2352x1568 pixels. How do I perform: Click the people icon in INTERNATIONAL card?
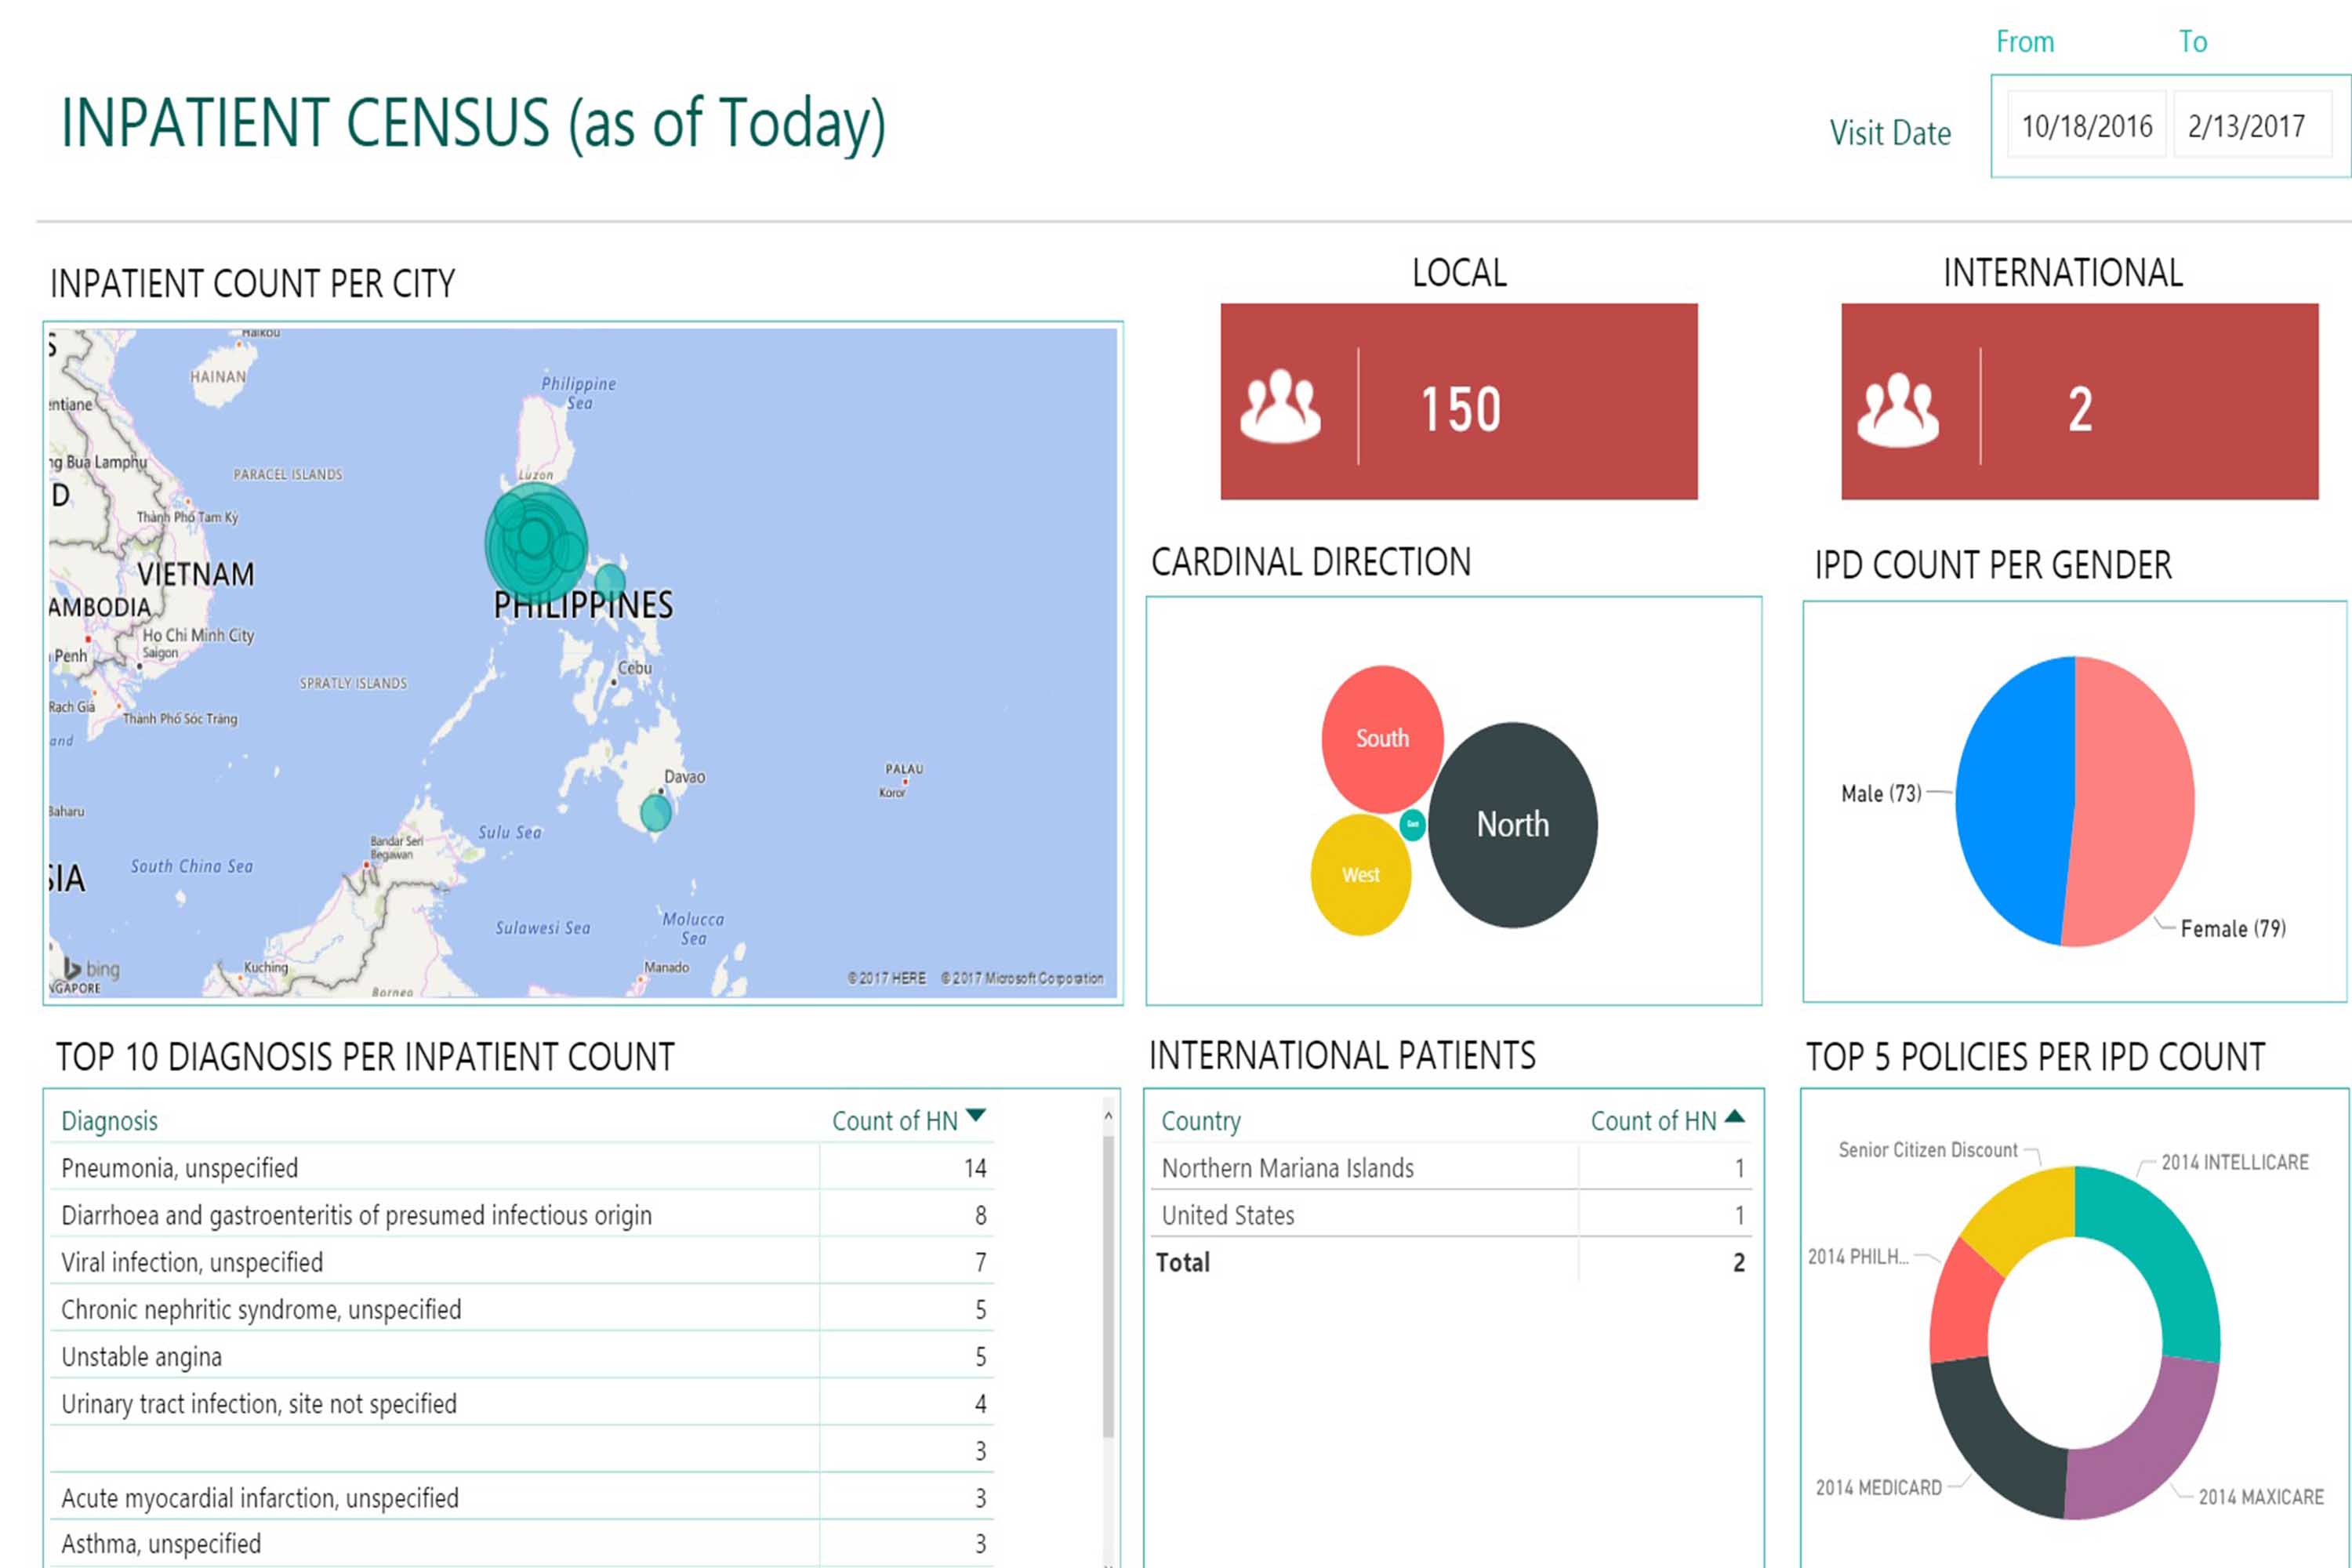tap(1898, 409)
